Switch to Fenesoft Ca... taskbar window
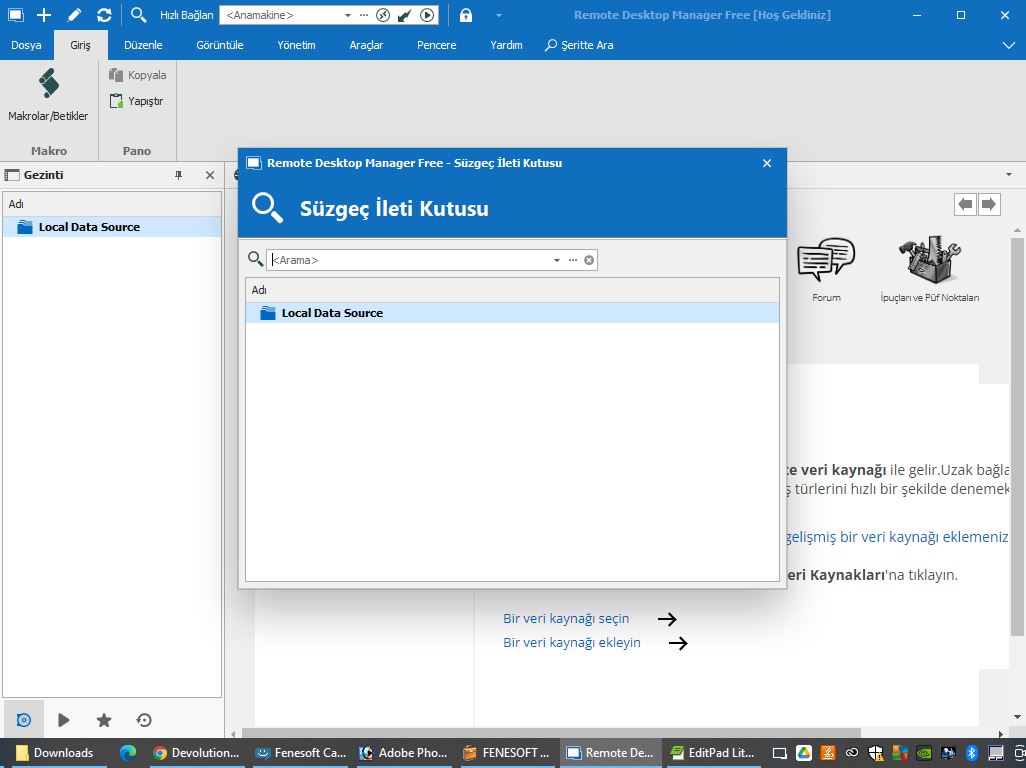This screenshot has width=1026, height=768. [x=300, y=753]
